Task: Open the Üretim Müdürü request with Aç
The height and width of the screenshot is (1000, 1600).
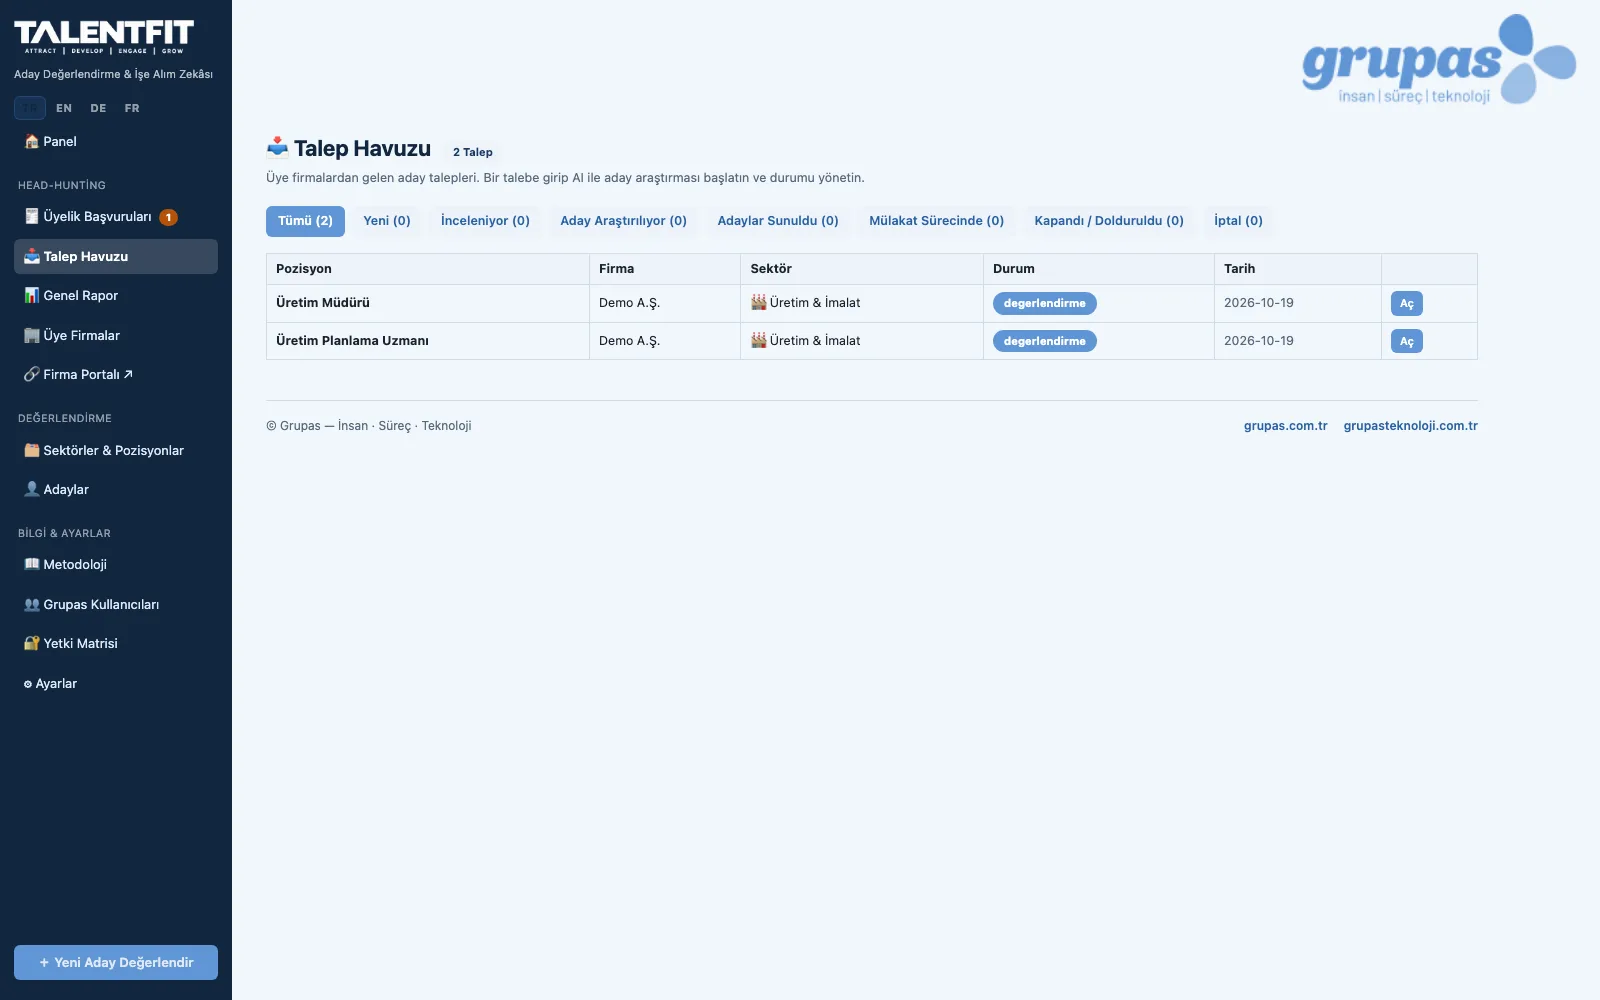Action: click(1406, 304)
